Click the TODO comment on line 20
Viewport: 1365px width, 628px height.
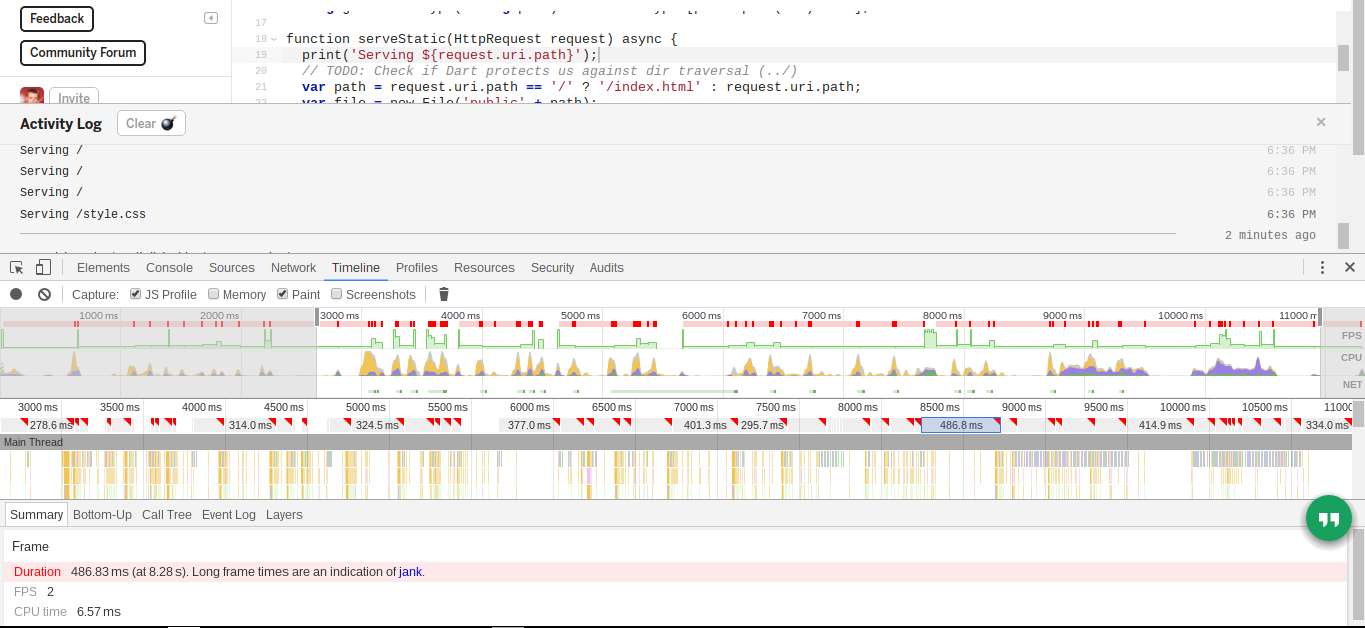click(x=550, y=71)
